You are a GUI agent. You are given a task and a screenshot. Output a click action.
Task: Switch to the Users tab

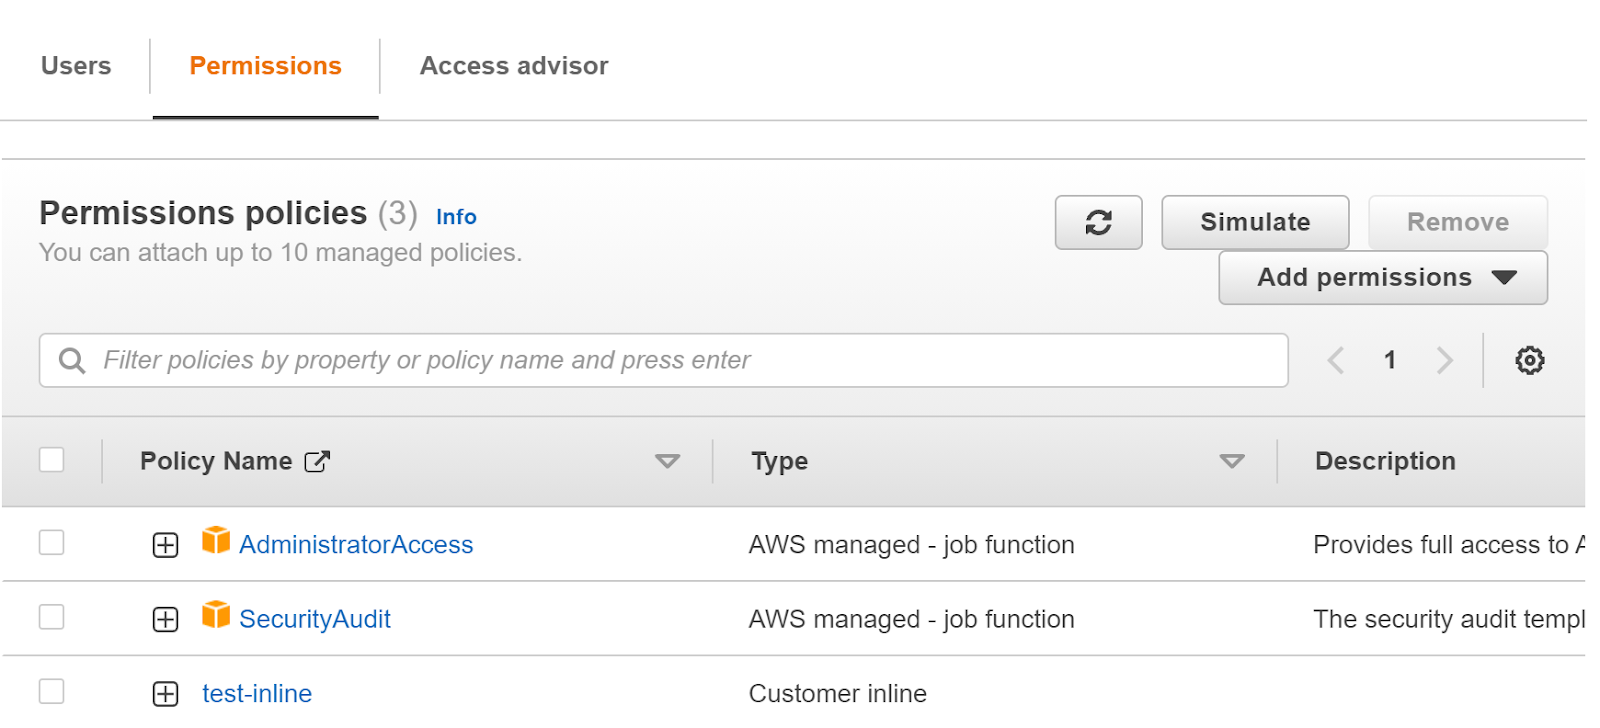click(76, 66)
